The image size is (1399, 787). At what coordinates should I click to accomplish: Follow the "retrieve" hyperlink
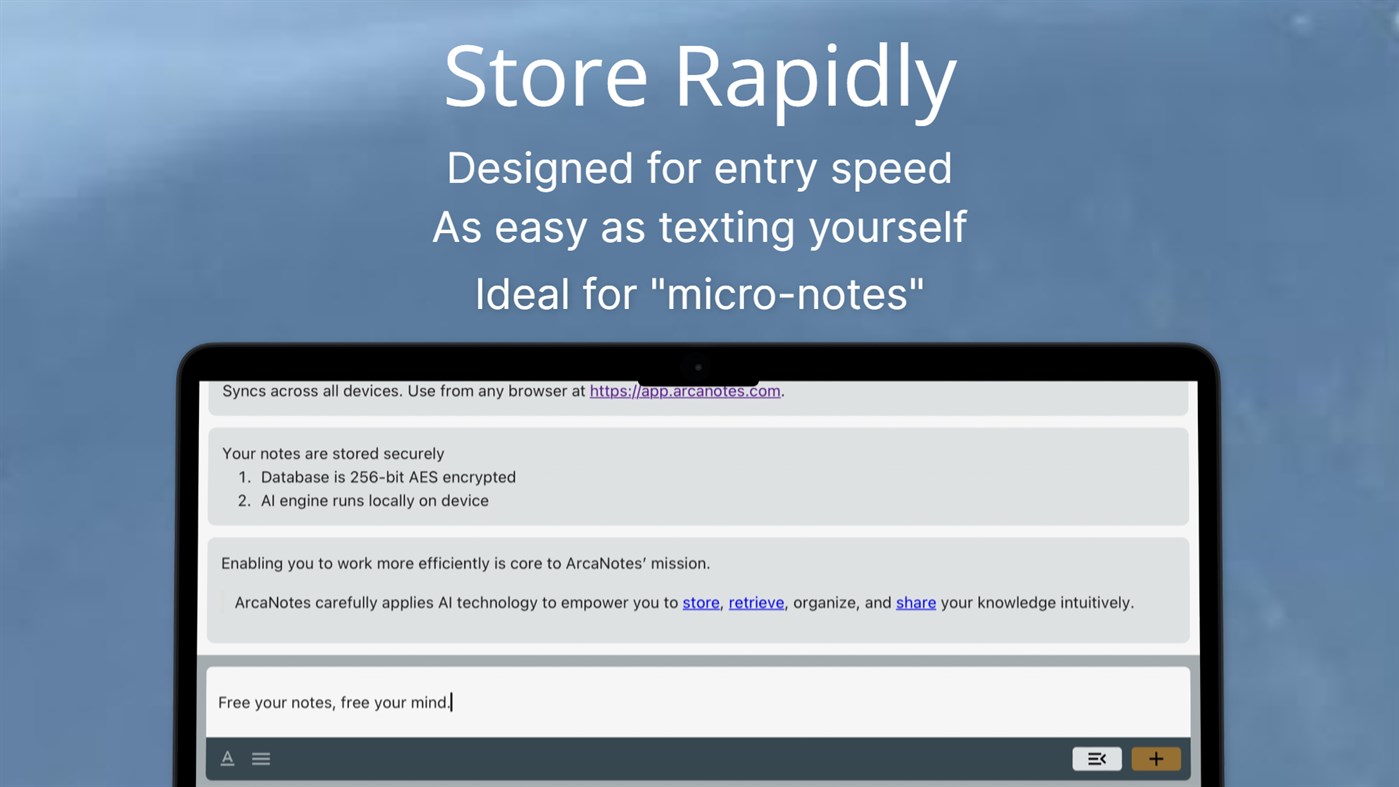coord(756,603)
